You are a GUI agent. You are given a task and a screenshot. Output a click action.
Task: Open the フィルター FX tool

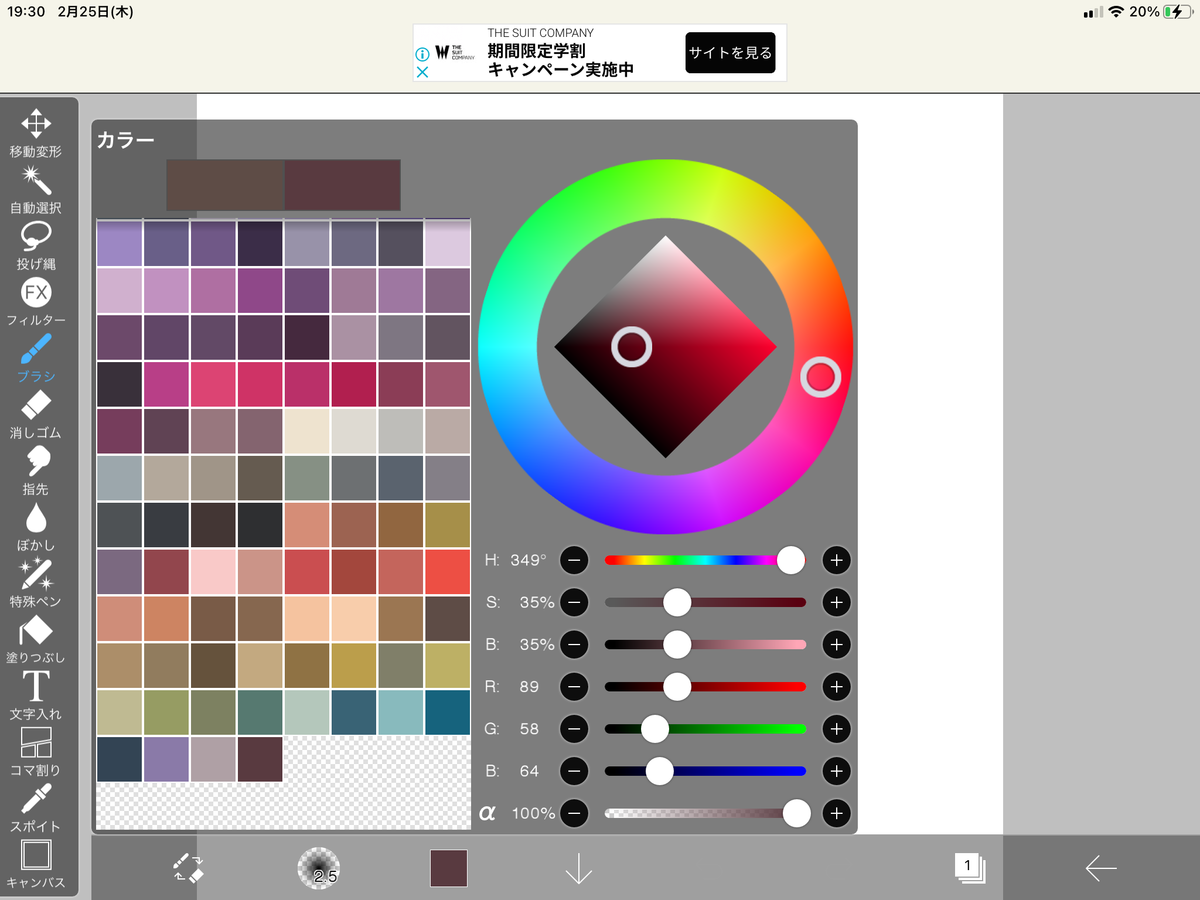36,302
